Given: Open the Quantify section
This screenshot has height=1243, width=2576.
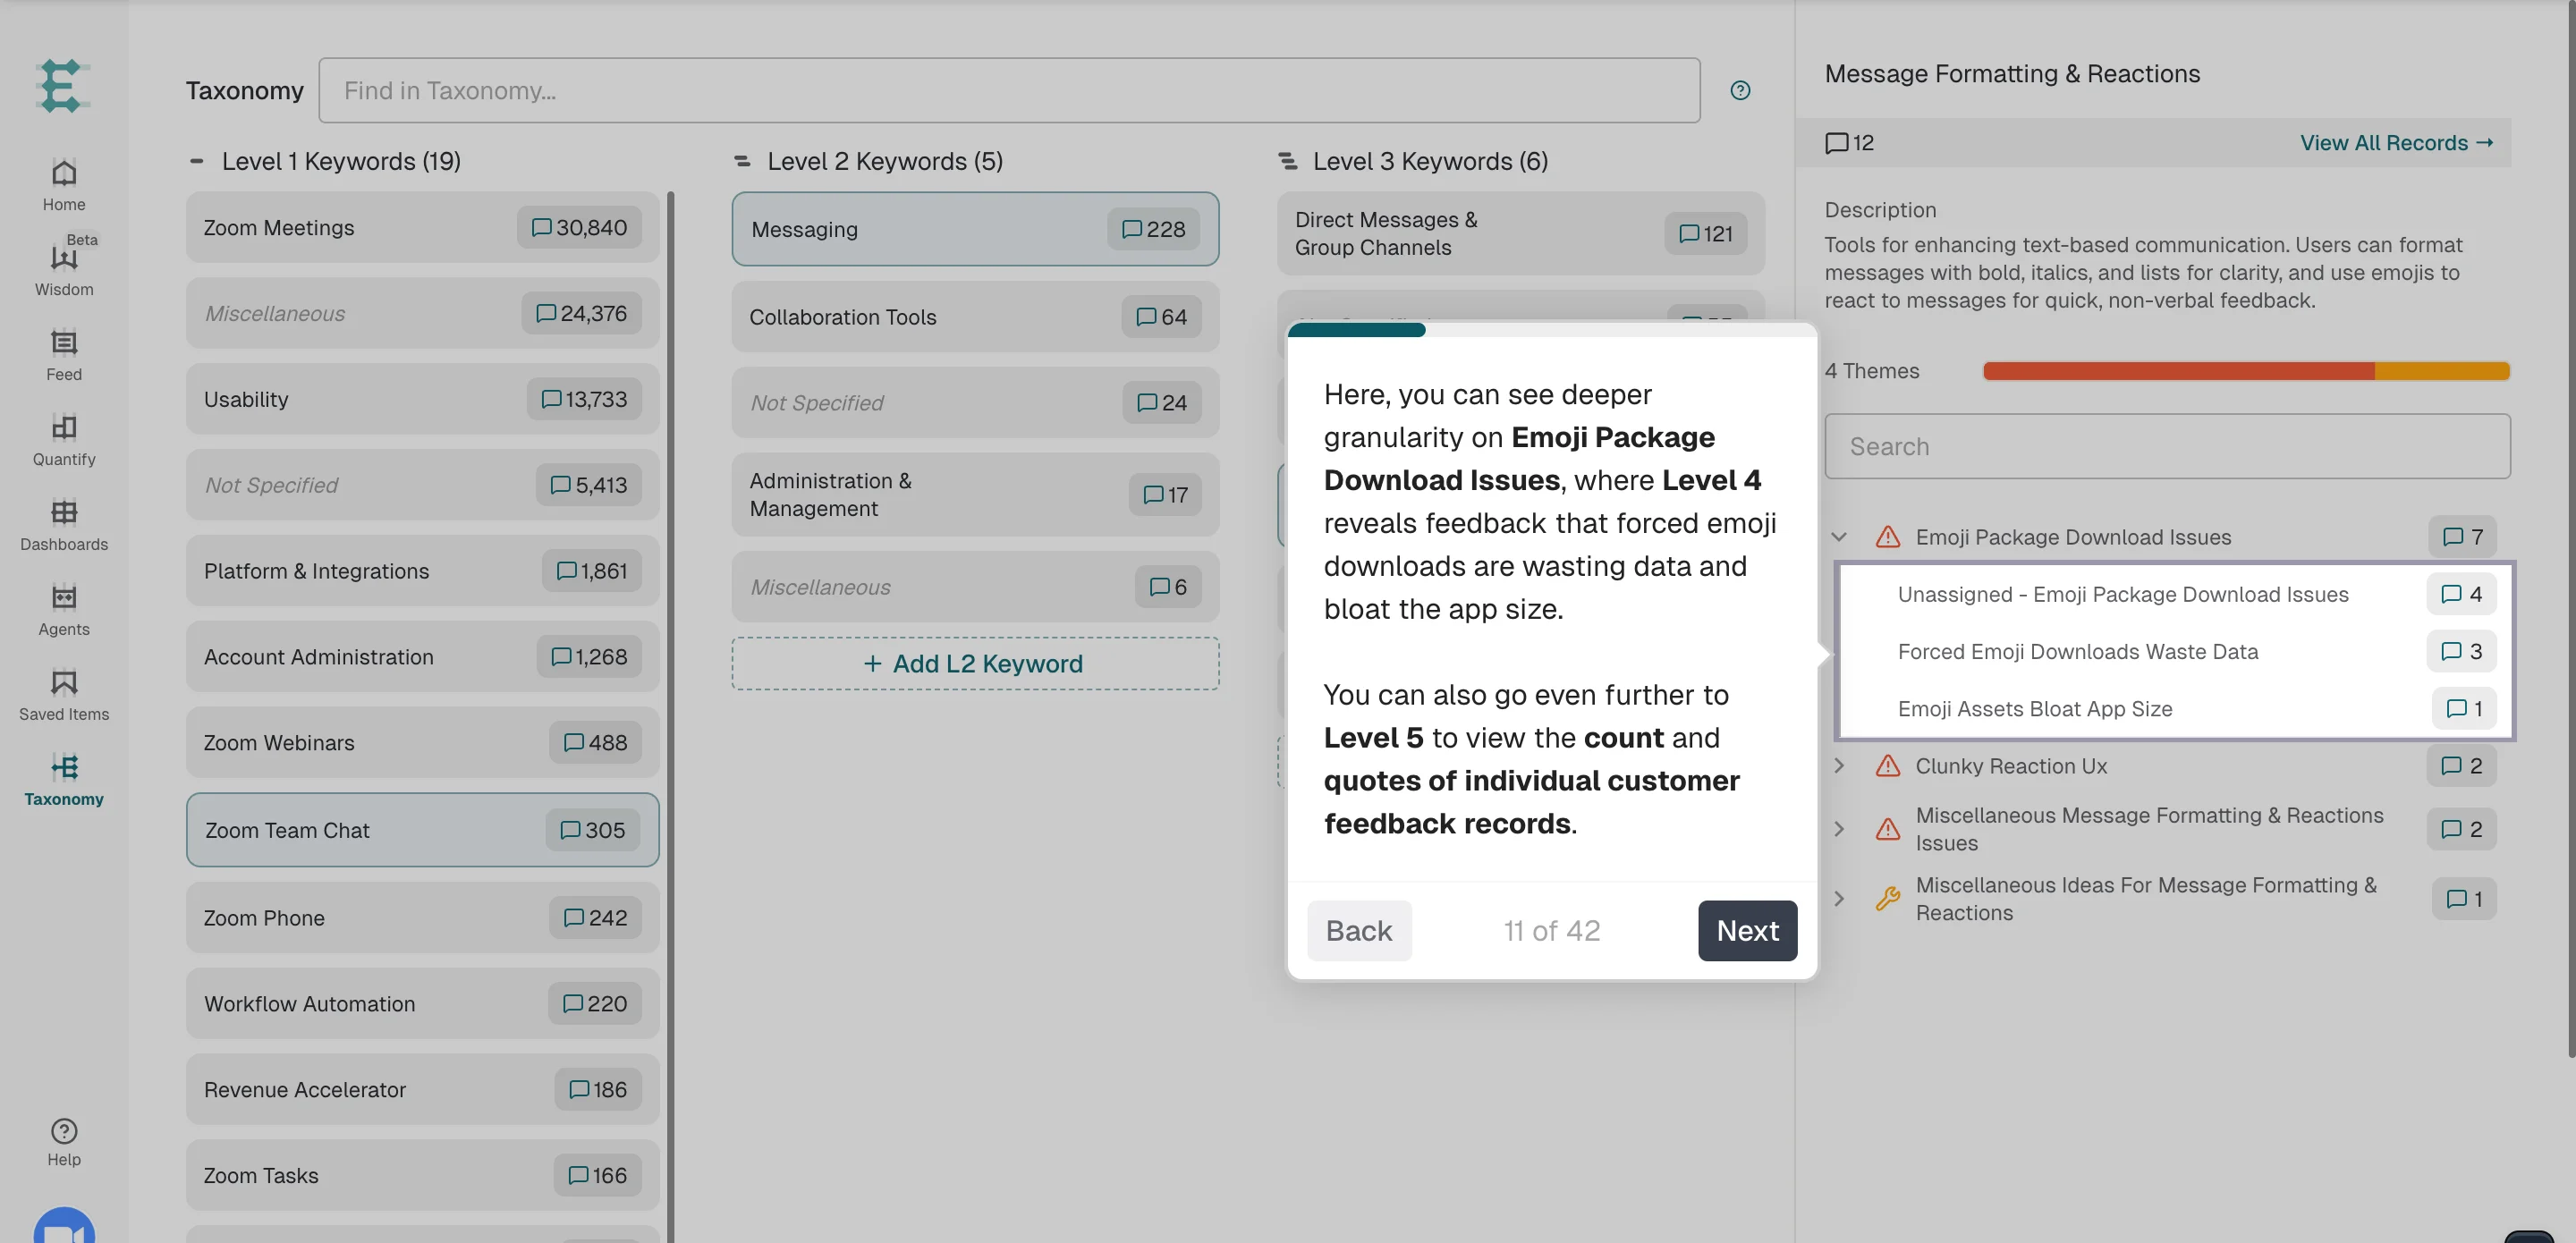Looking at the screenshot, I should (x=63, y=438).
